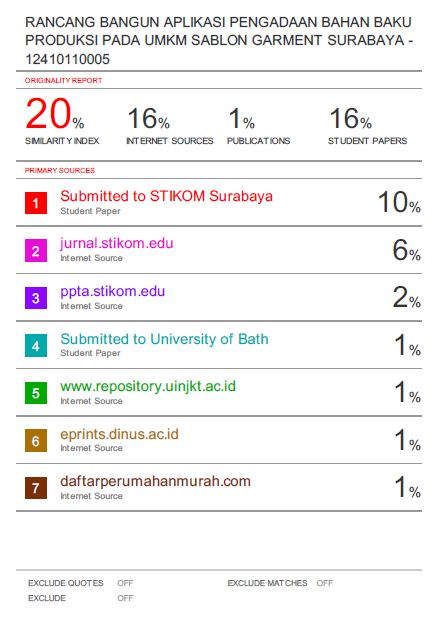Click the Exclude Quotes OFF setting

(x=125, y=583)
